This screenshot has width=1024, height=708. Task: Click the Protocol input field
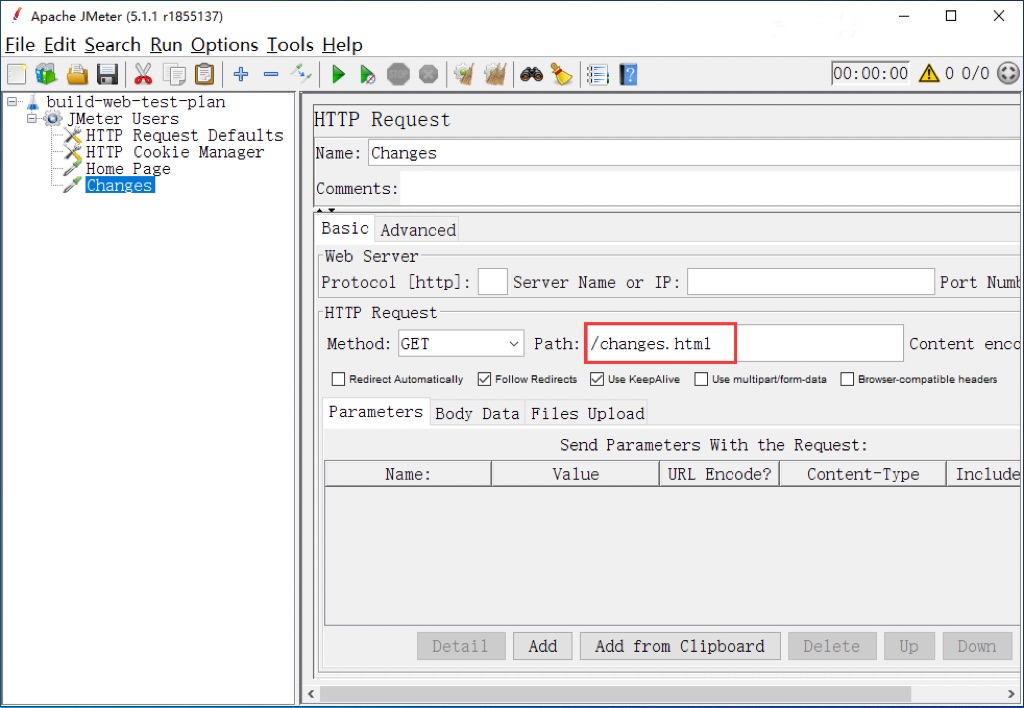pyautogui.click(x=492, y=282)
